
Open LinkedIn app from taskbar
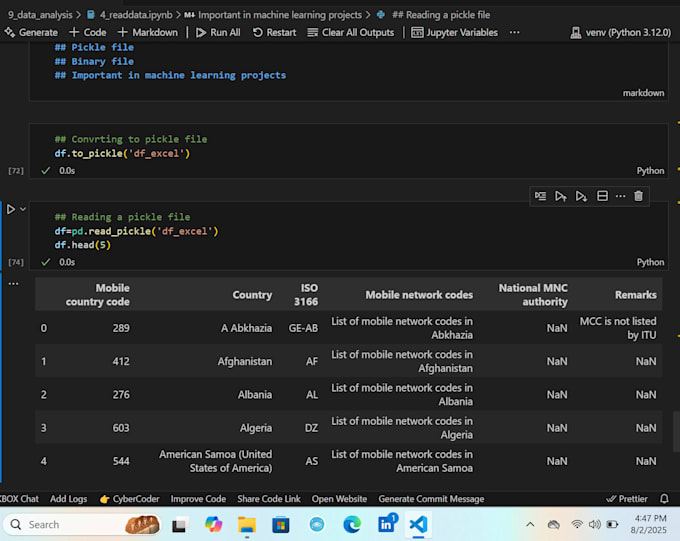point(386,524)
